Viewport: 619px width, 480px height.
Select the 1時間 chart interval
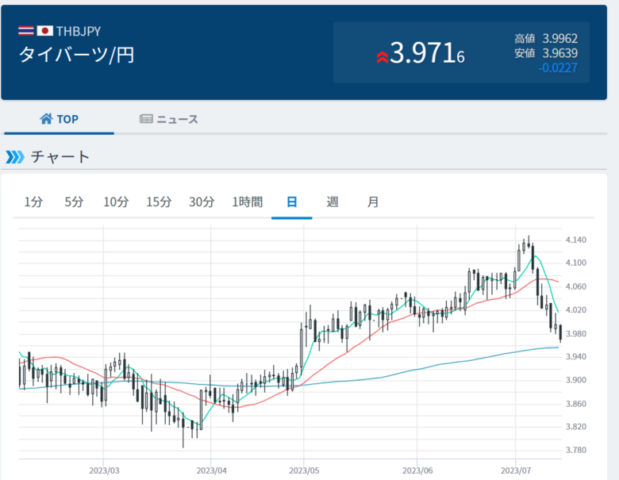[247, 202]
